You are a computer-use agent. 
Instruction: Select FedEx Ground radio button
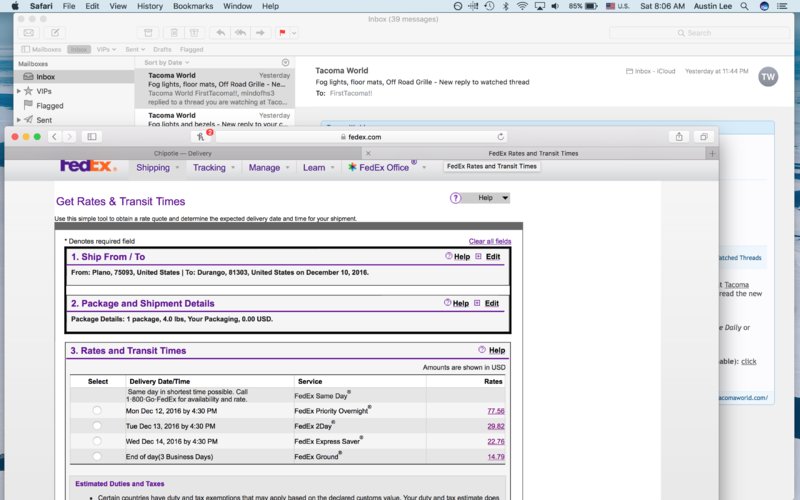pyautogui.click(x=97, y=457)
